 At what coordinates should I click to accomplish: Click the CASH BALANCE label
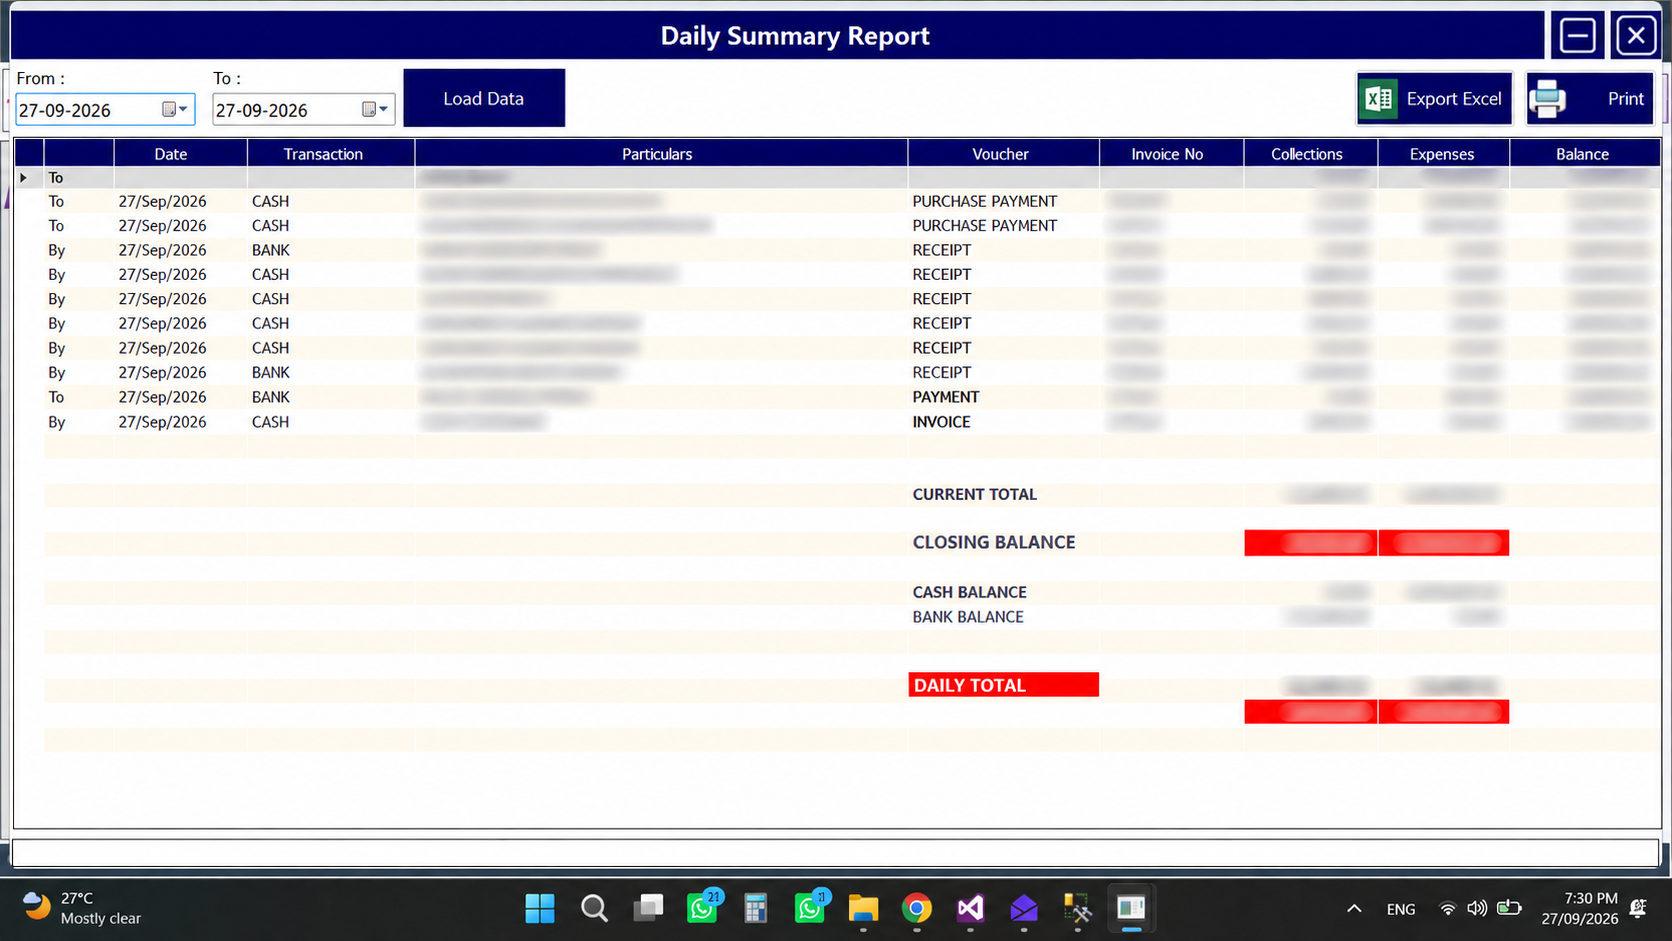click(969, 592)
